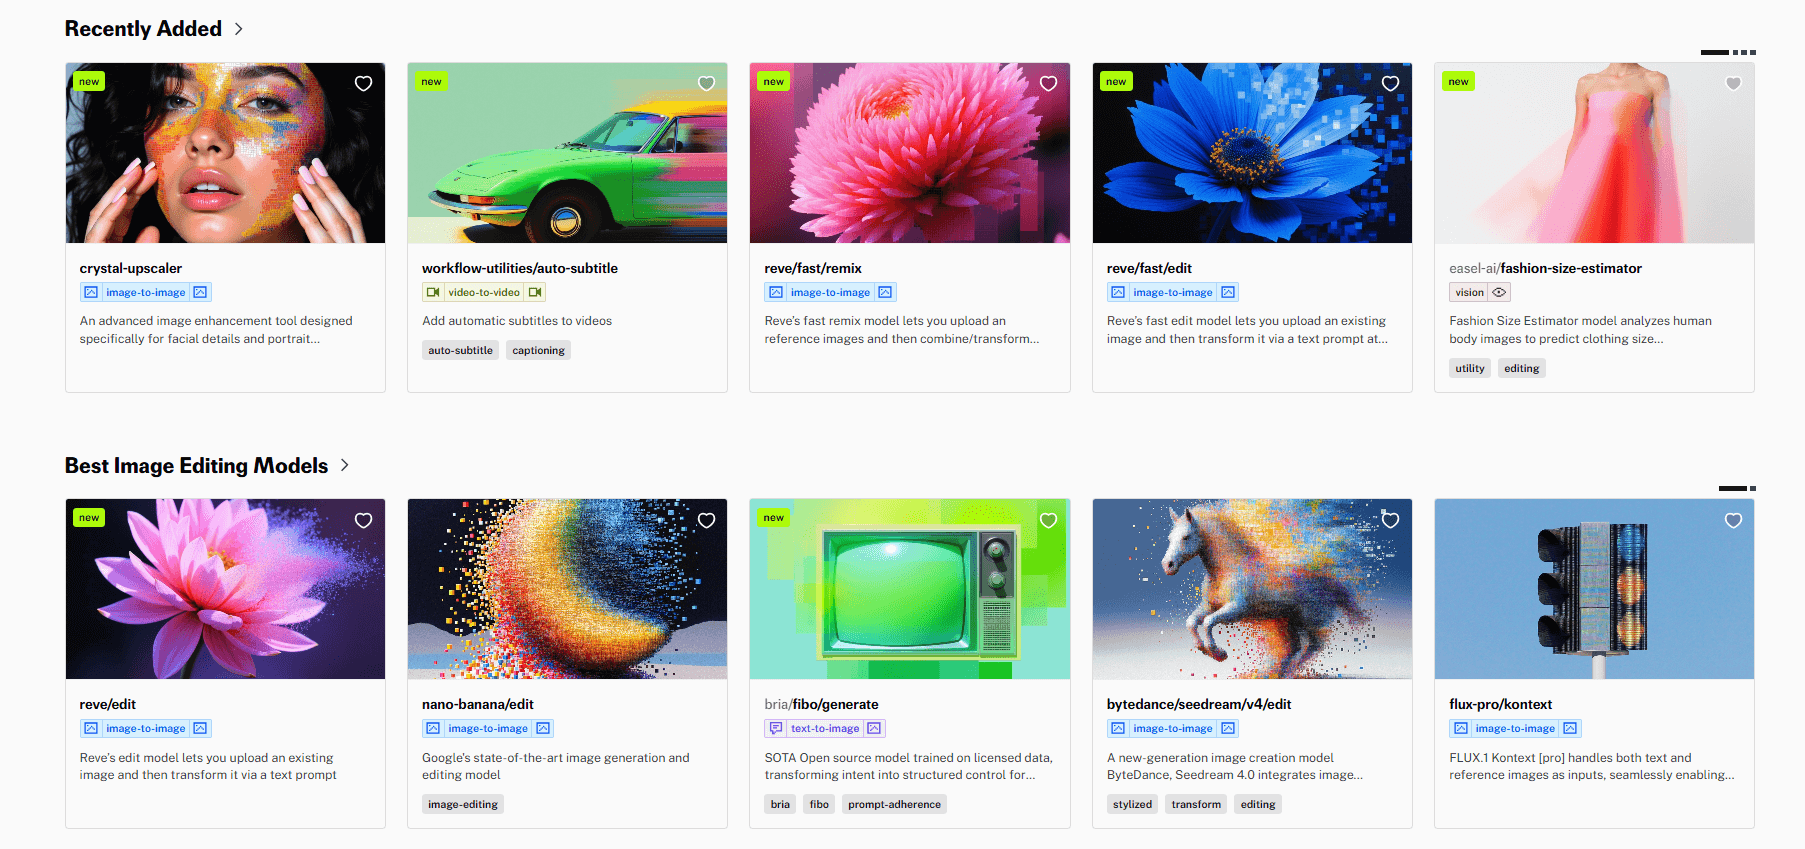The height and width of the screenshot is (849, 1805).
Task: Like the flux-pro/kontext model card
Action: [x=1733, y=521]
